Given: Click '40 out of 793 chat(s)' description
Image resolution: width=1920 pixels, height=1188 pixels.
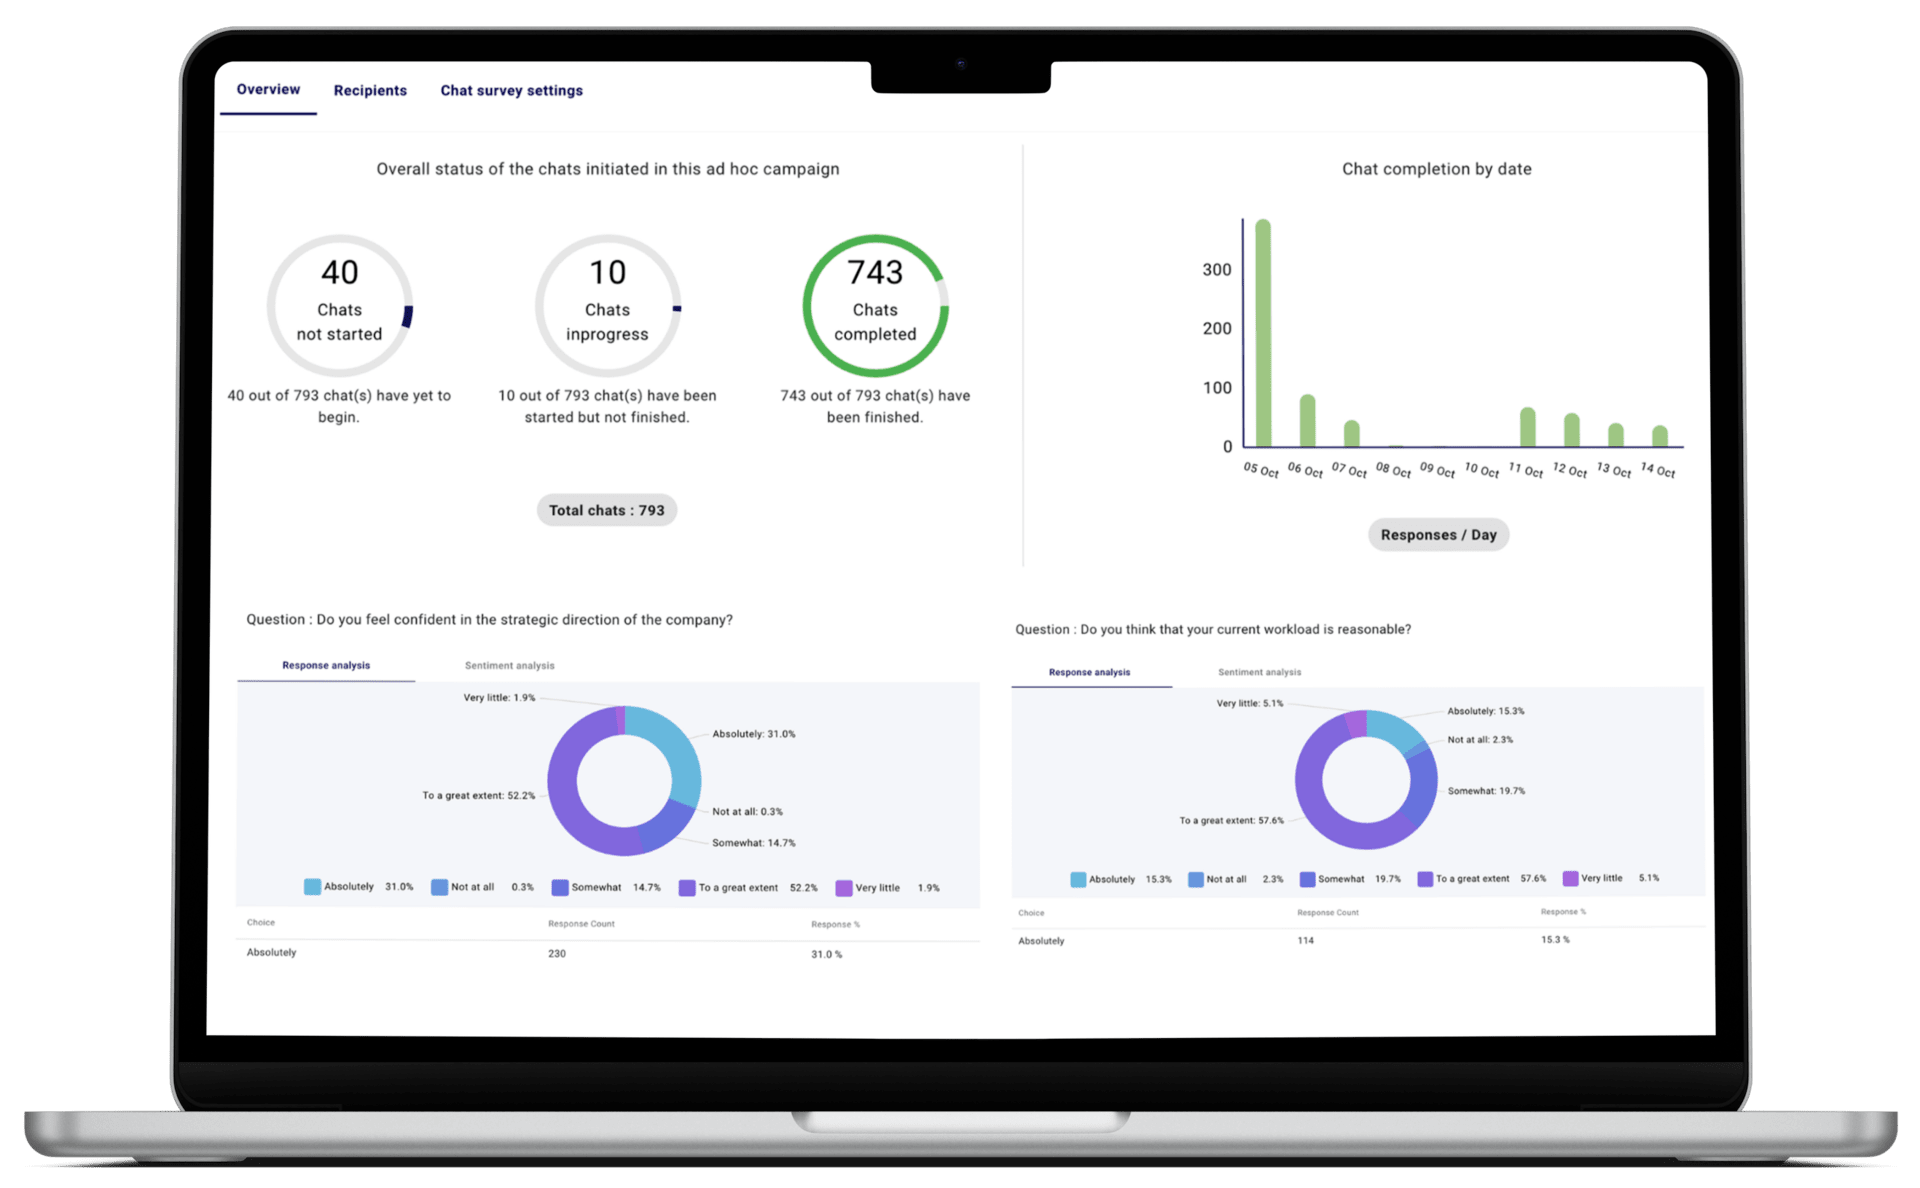Looking at the screenshot, I should click(339, 406).
